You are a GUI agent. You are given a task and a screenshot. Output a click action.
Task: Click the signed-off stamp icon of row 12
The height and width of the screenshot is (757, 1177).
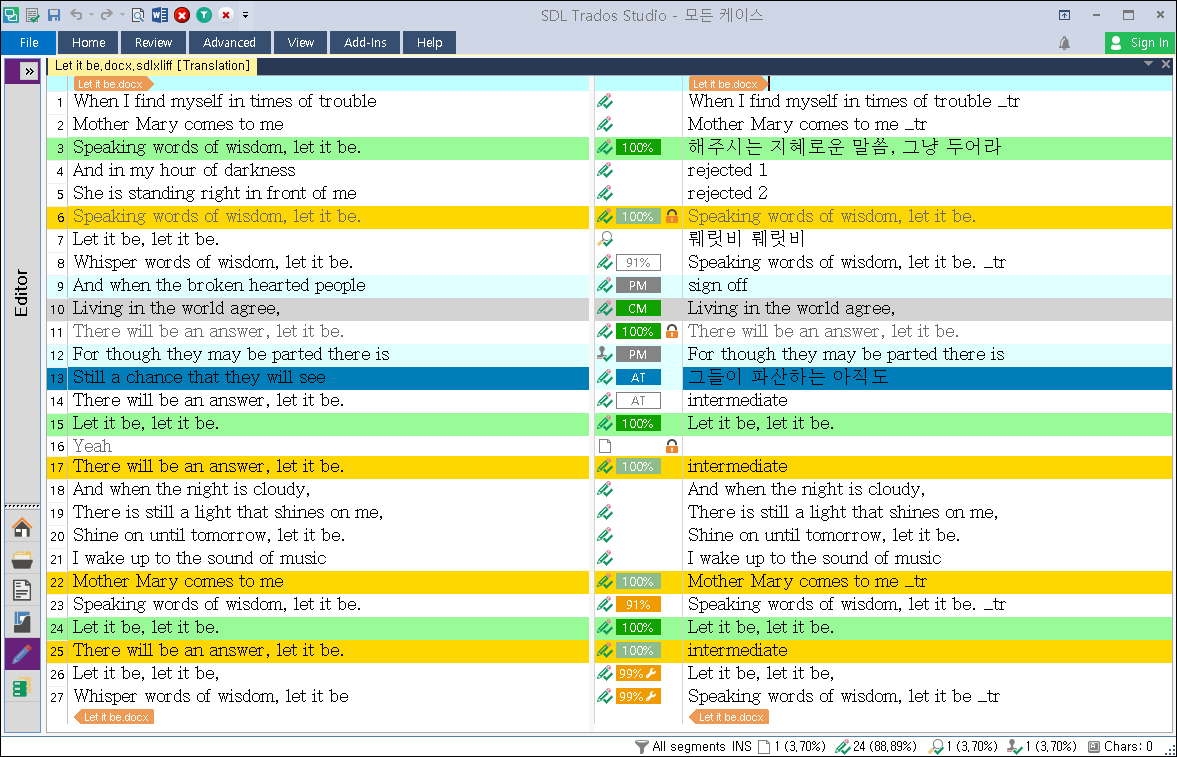(x=605, y=354)
